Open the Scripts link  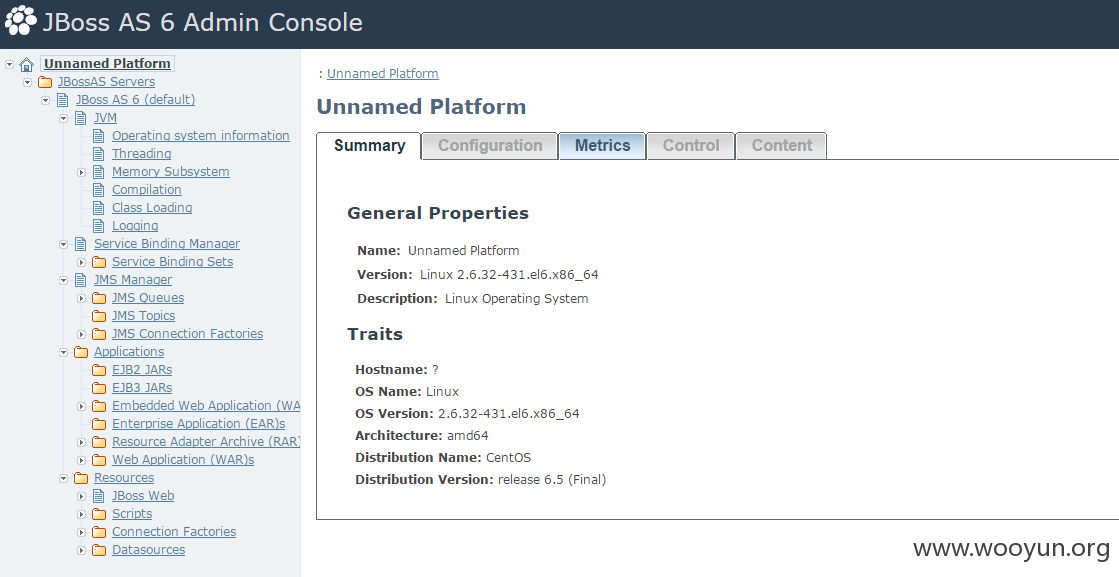click(x=132, y=514)
